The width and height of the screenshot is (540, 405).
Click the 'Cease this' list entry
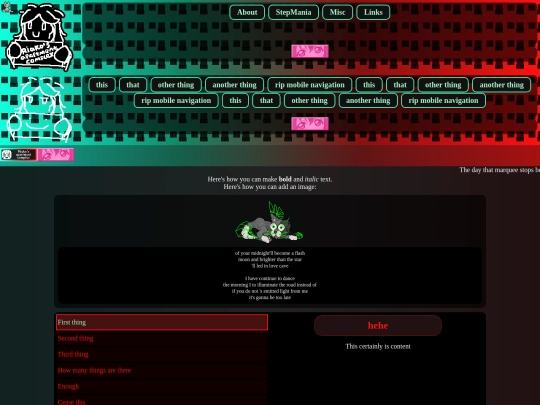tap(162, 401)
